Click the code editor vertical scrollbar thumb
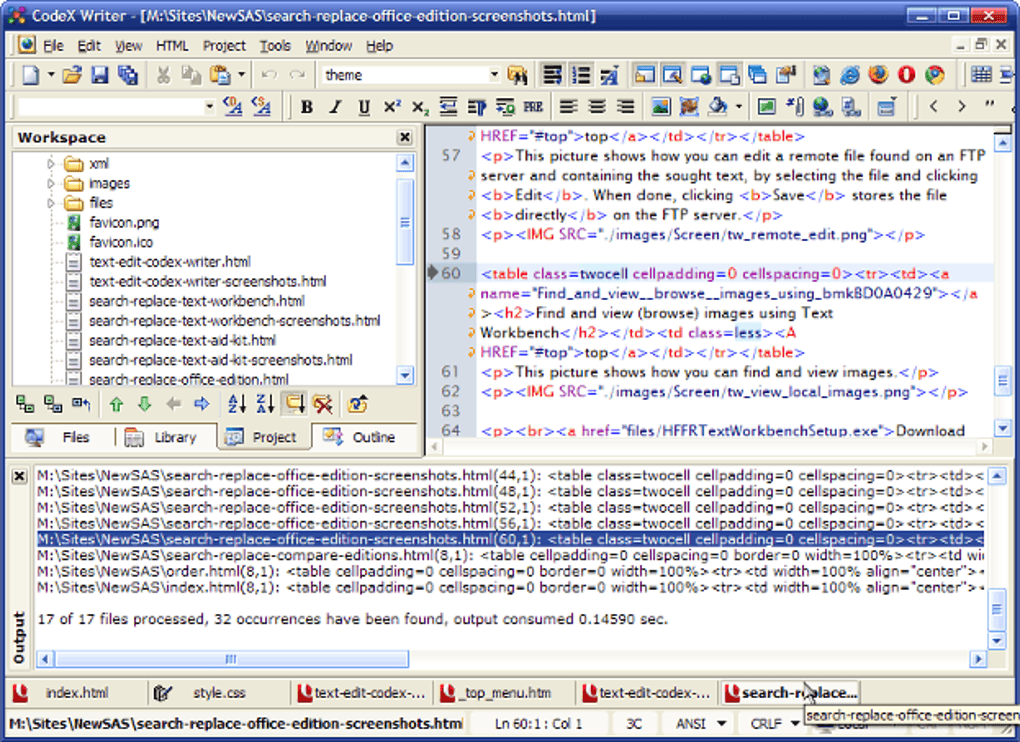 pyautogui.click(x=1002, y=382)
